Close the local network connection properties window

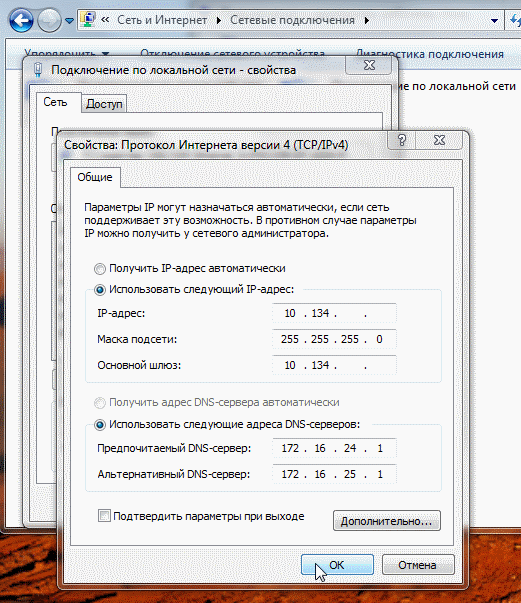click(x=369, y=65)
